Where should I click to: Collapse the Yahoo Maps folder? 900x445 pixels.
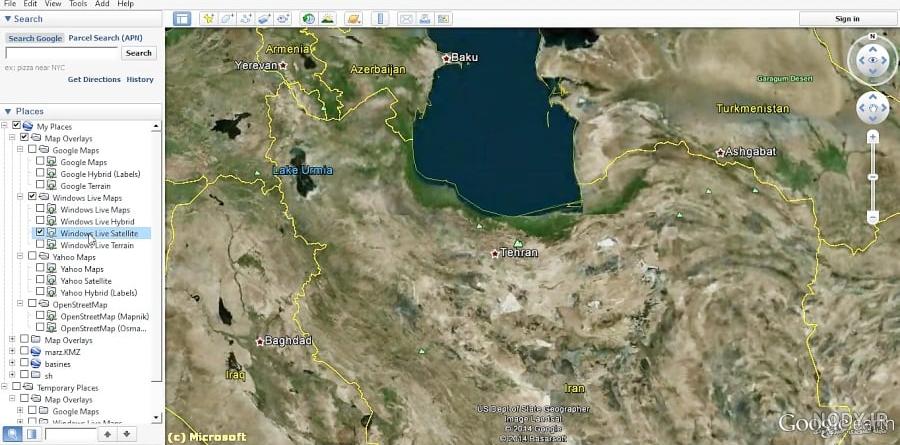20,256
